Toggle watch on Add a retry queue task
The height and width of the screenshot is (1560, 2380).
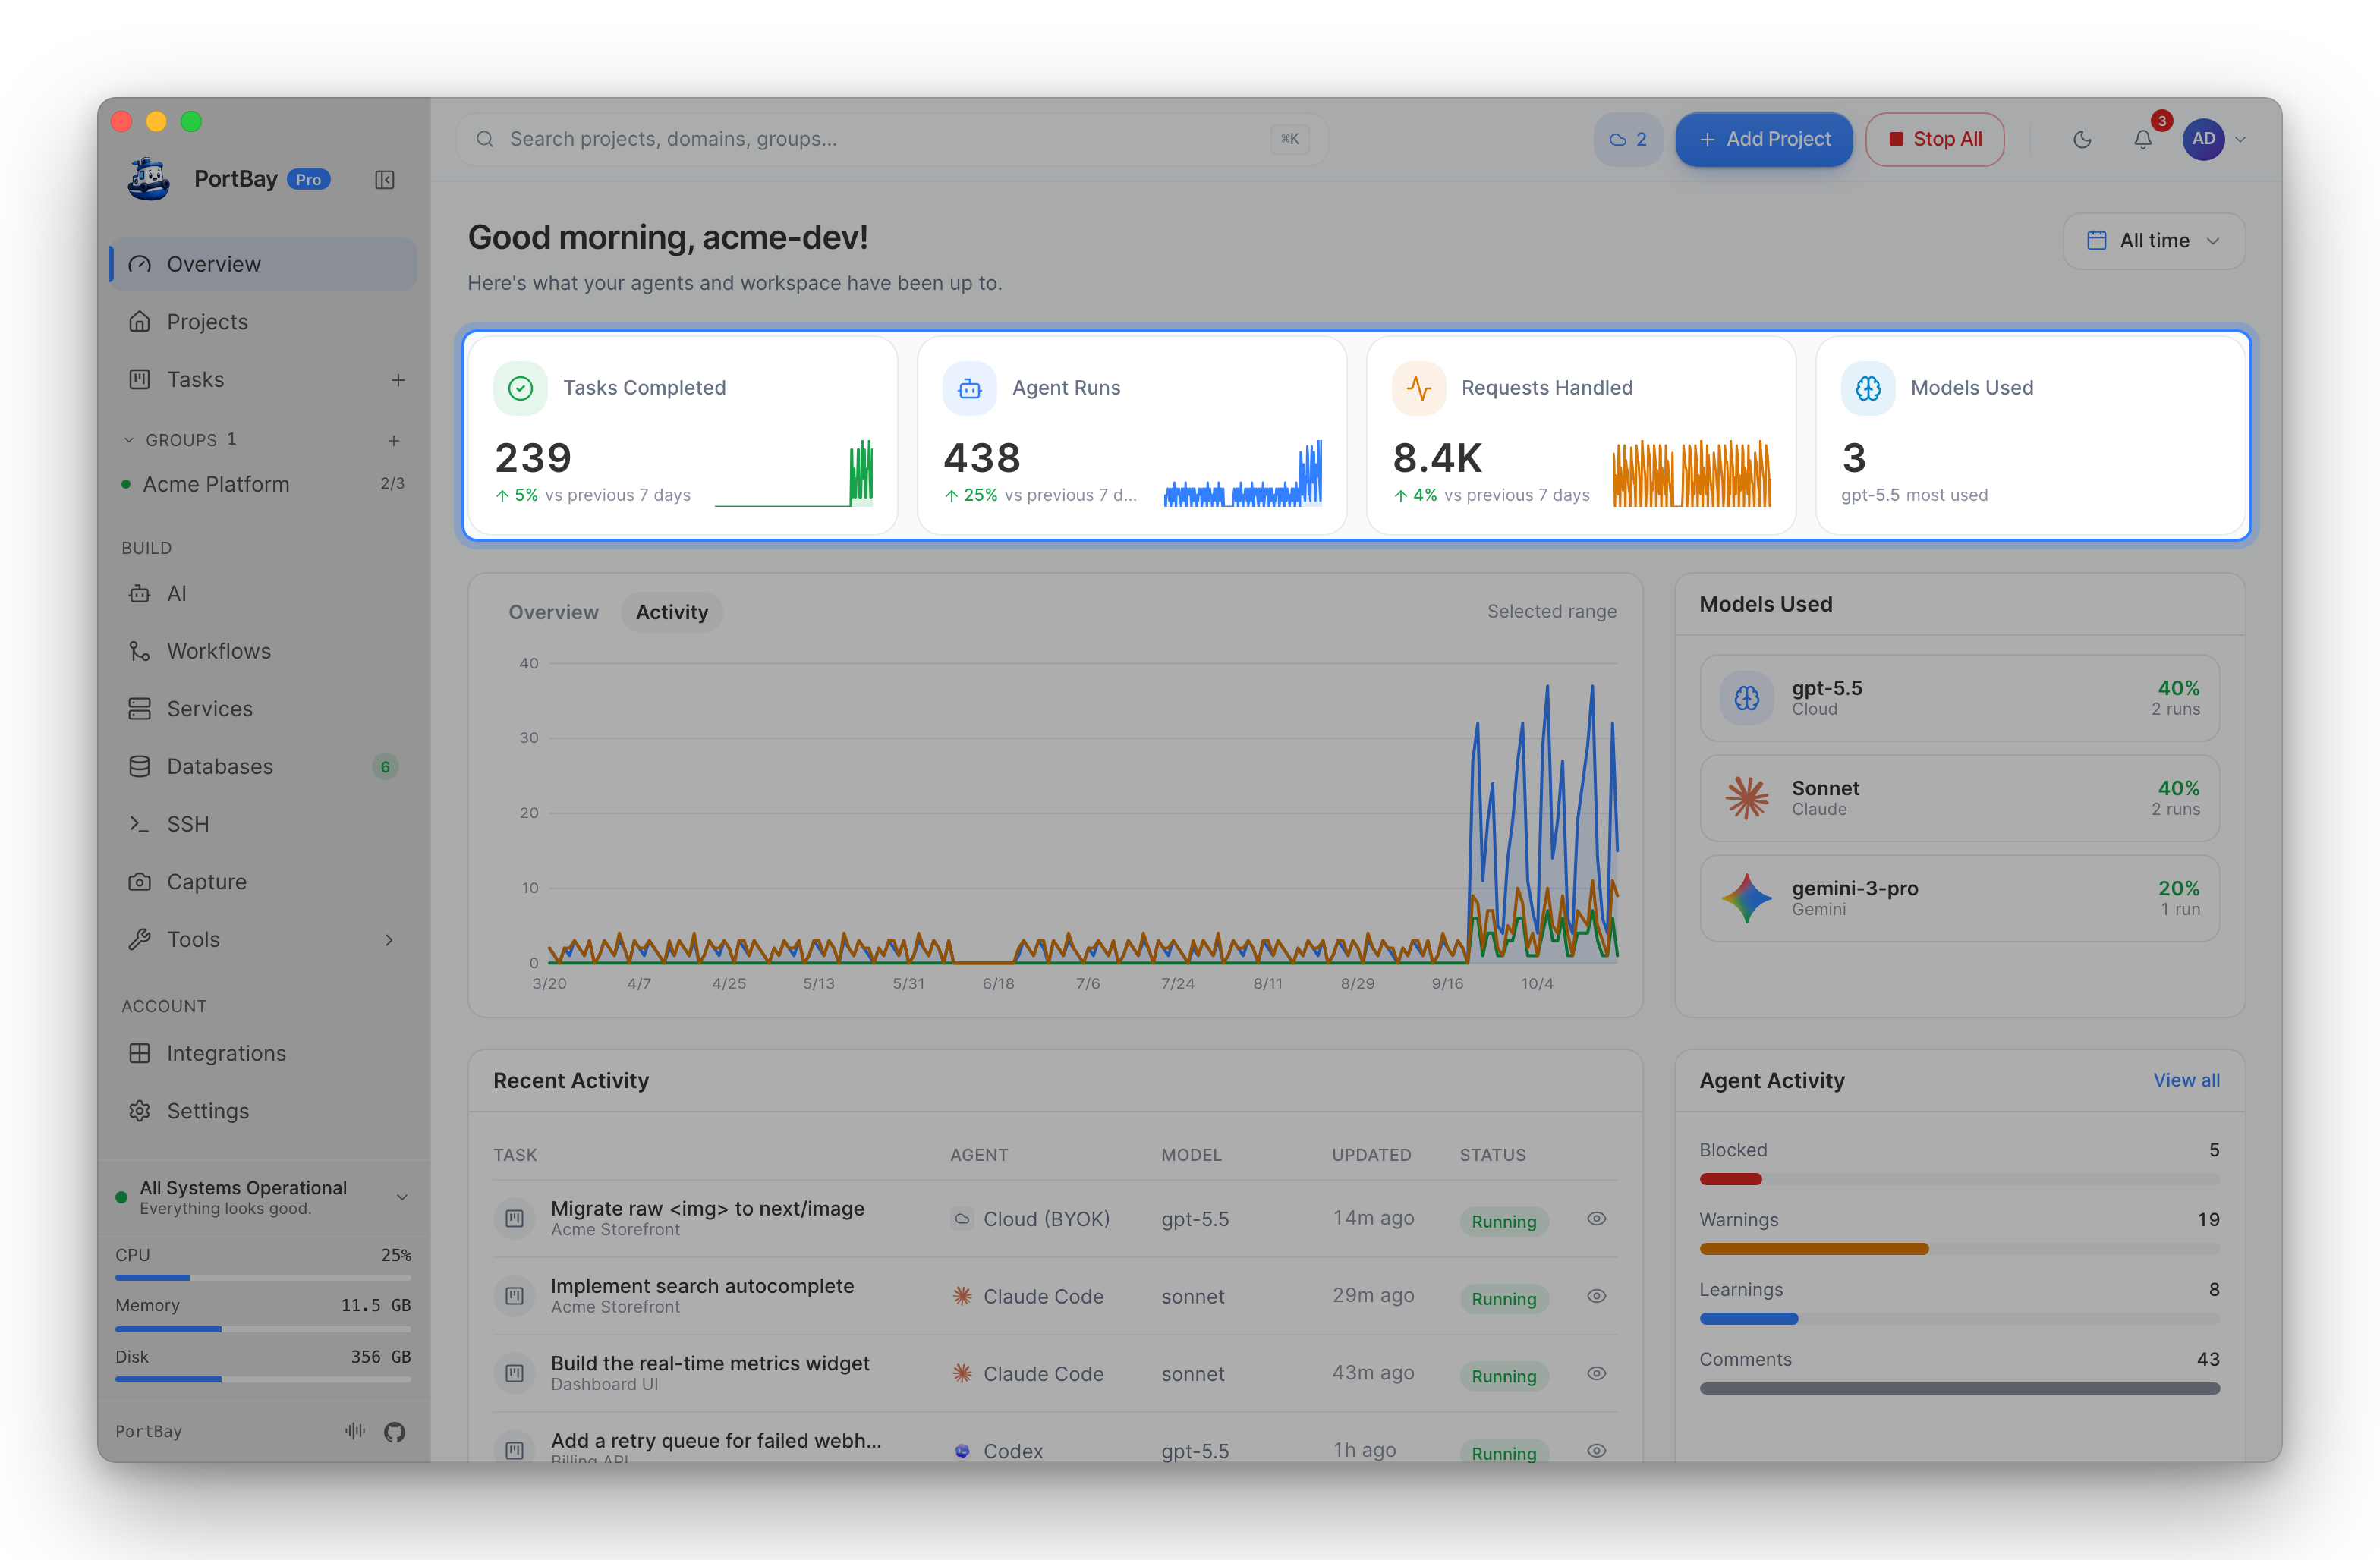(x=1597, y=1451)
